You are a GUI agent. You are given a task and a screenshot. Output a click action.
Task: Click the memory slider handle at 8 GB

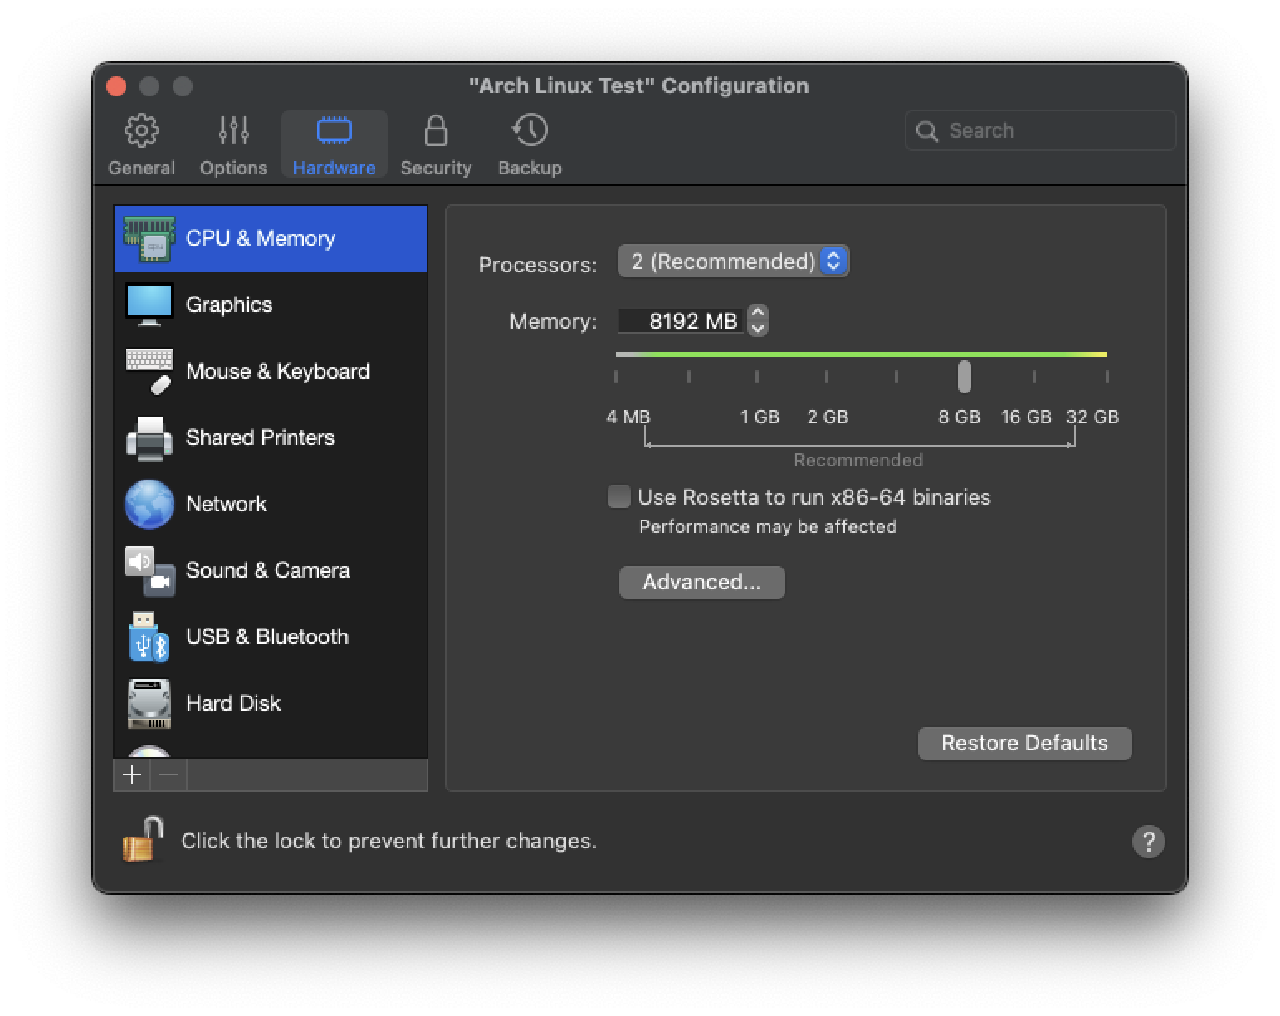[964, 376]
